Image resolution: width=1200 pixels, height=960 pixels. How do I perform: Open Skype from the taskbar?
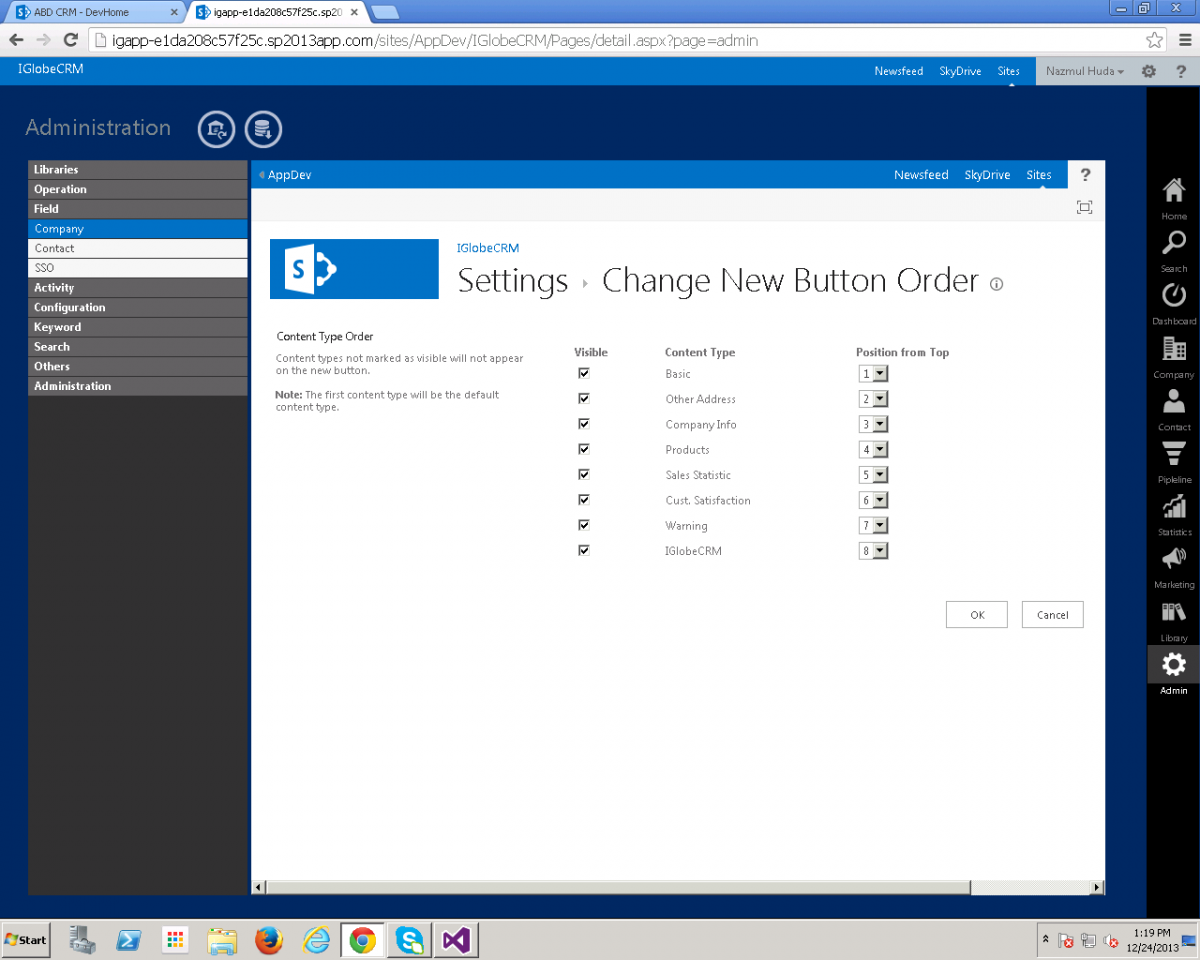tap(409, 940)
